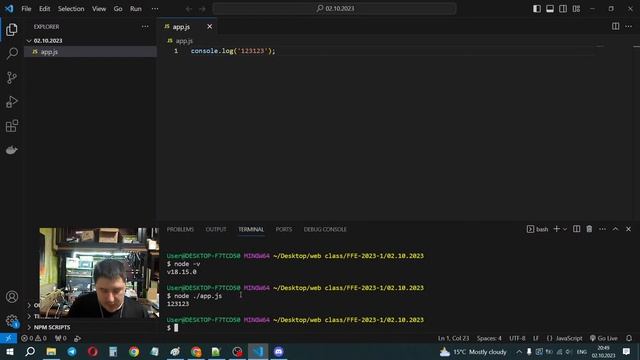Switch to the Debug Console tab

point(325,229)
